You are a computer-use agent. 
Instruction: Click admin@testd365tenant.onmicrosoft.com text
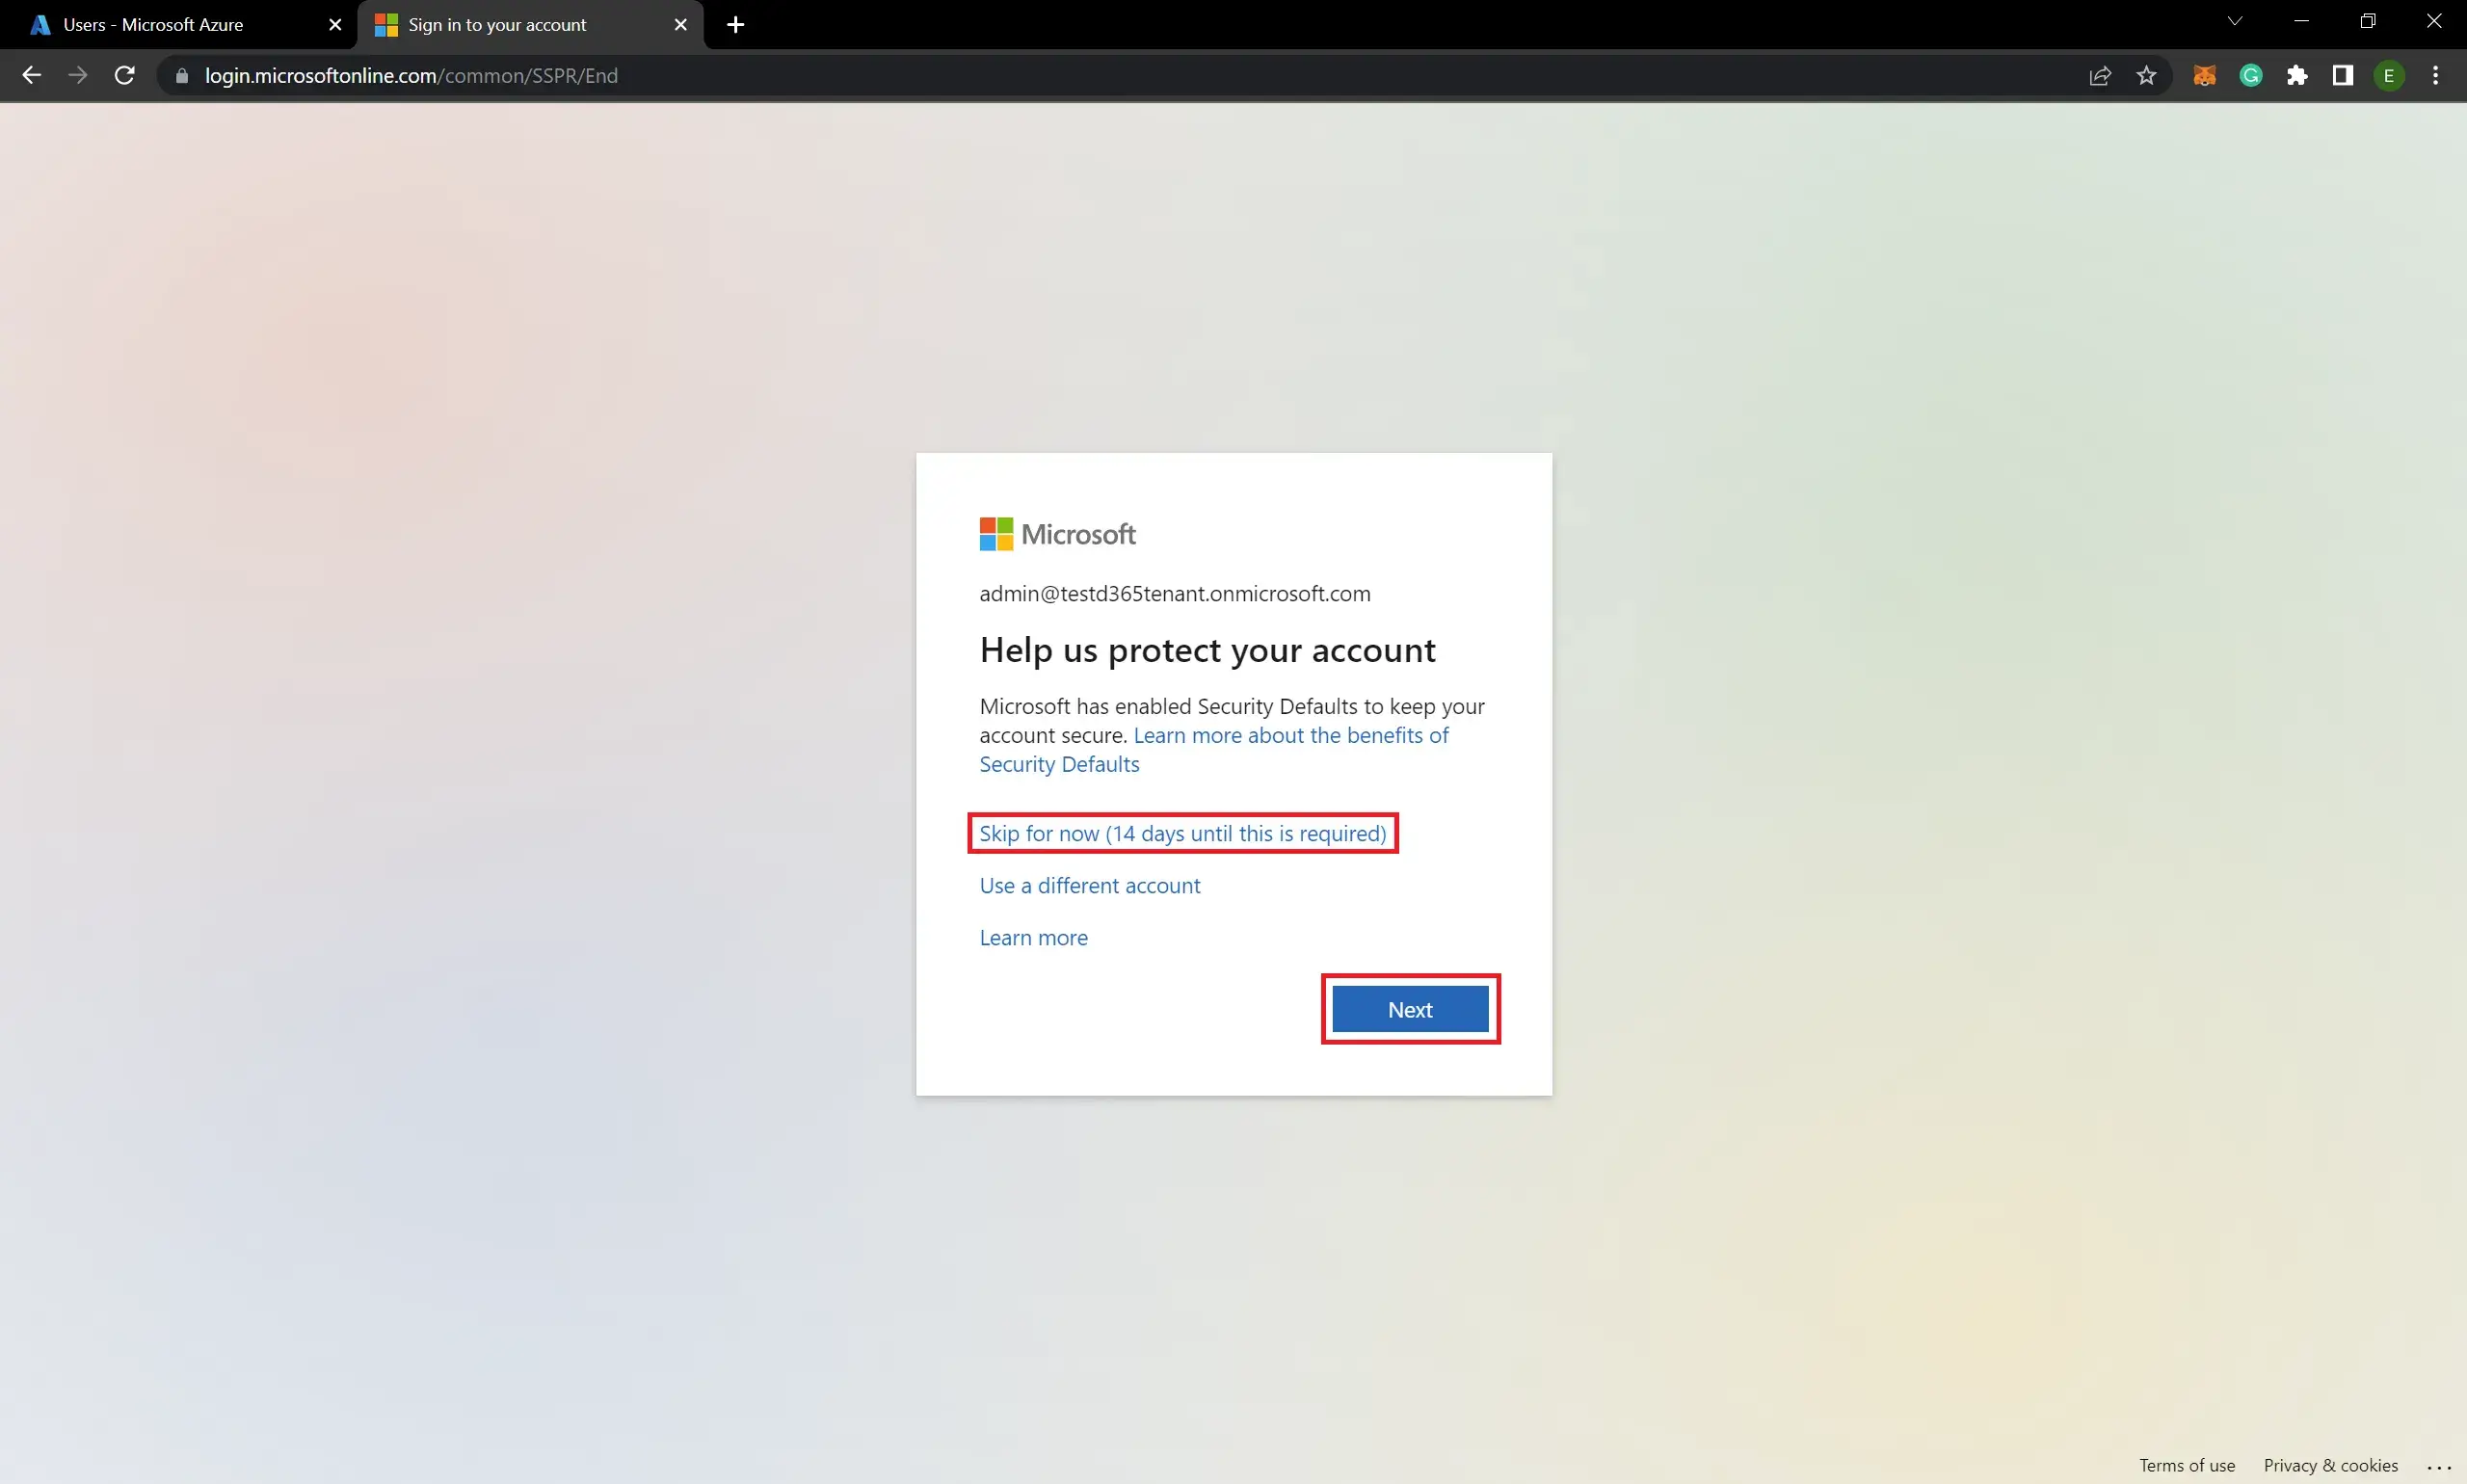click(1175, 594)
